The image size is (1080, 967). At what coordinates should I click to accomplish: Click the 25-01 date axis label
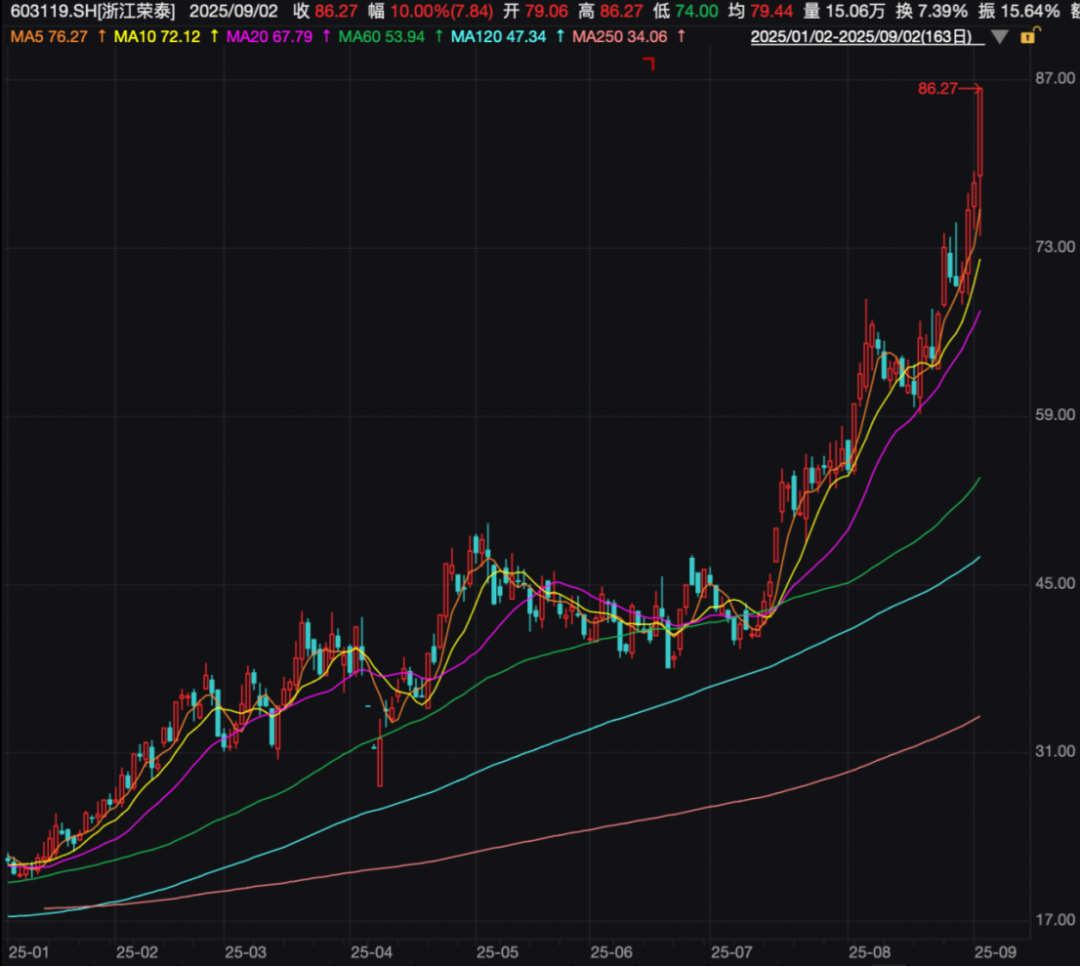coord(29,953)
